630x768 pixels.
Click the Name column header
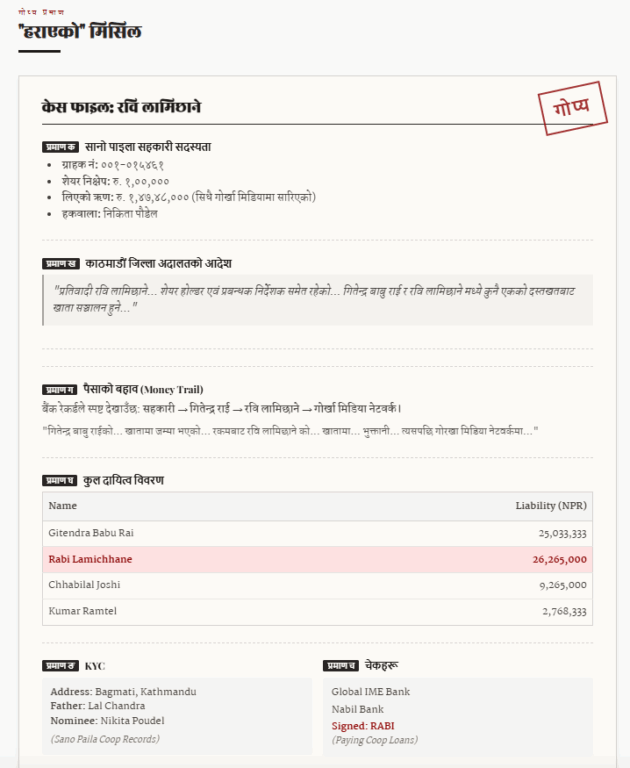(63, 506)
